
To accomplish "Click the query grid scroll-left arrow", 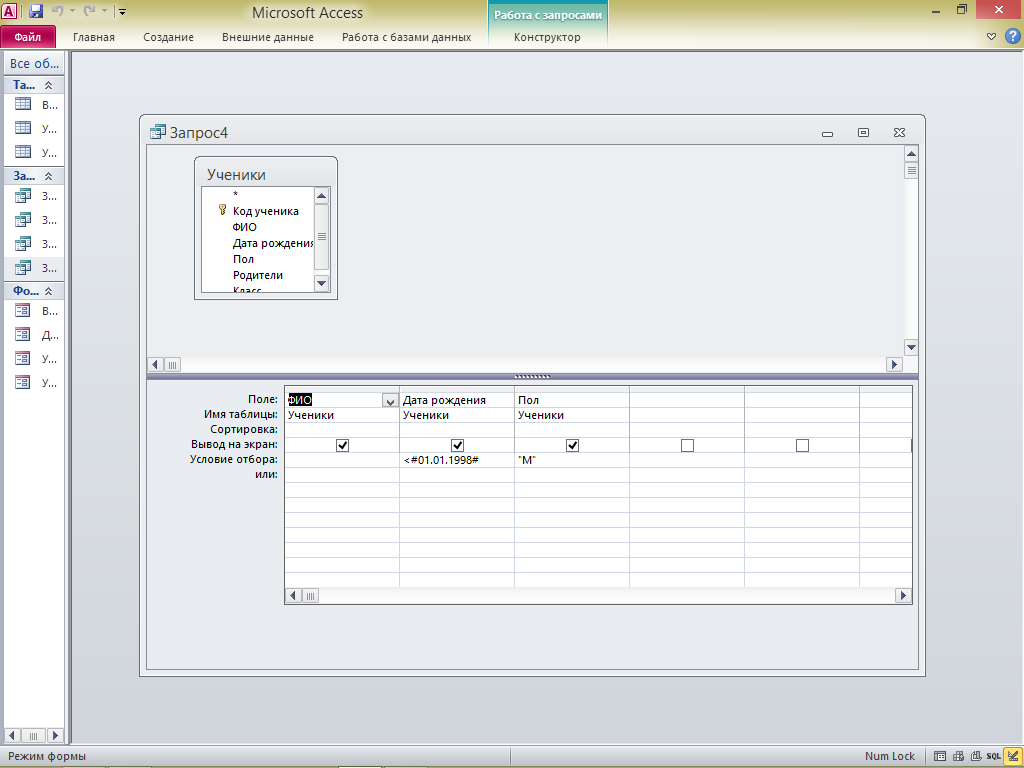I will pos(293,595).
